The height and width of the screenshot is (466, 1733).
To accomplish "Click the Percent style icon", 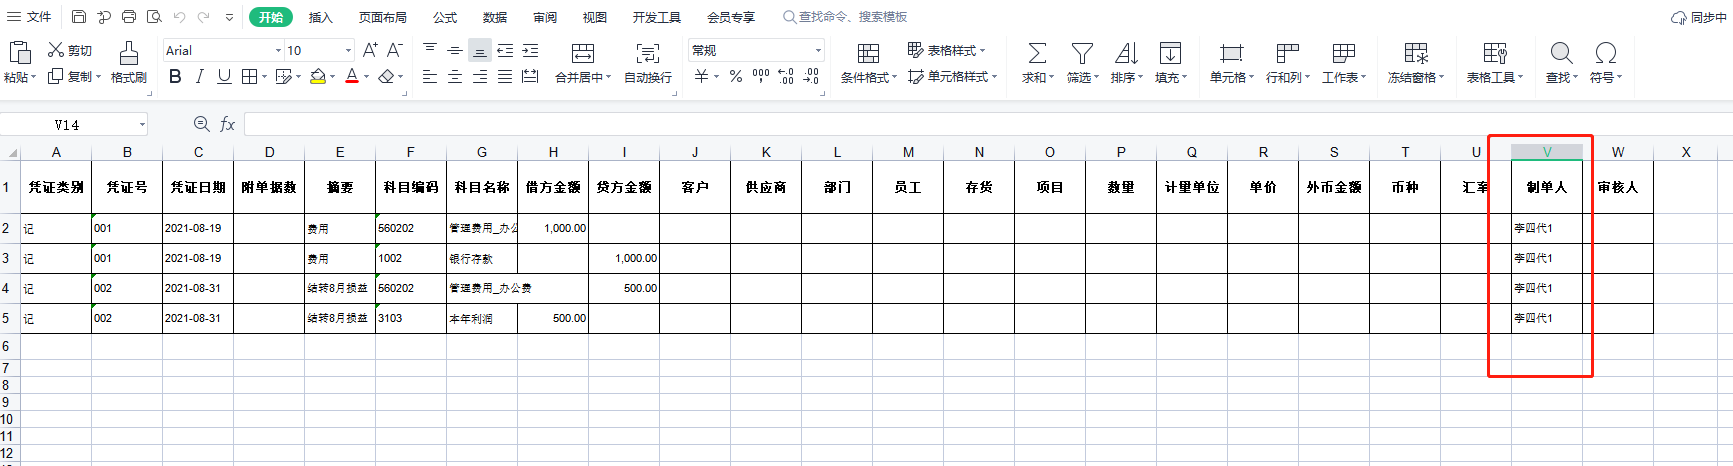I will click(x=736, y=76).
